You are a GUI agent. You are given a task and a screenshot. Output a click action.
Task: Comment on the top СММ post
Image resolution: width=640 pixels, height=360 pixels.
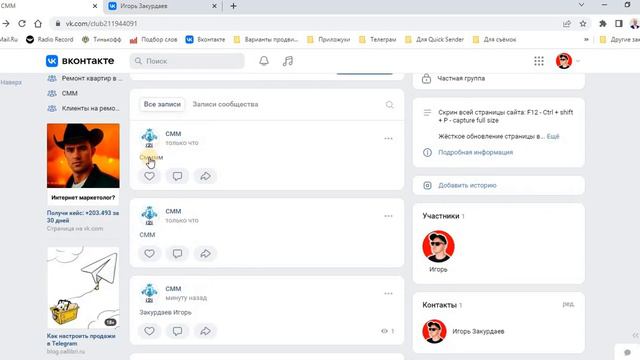tap(177, 176)
